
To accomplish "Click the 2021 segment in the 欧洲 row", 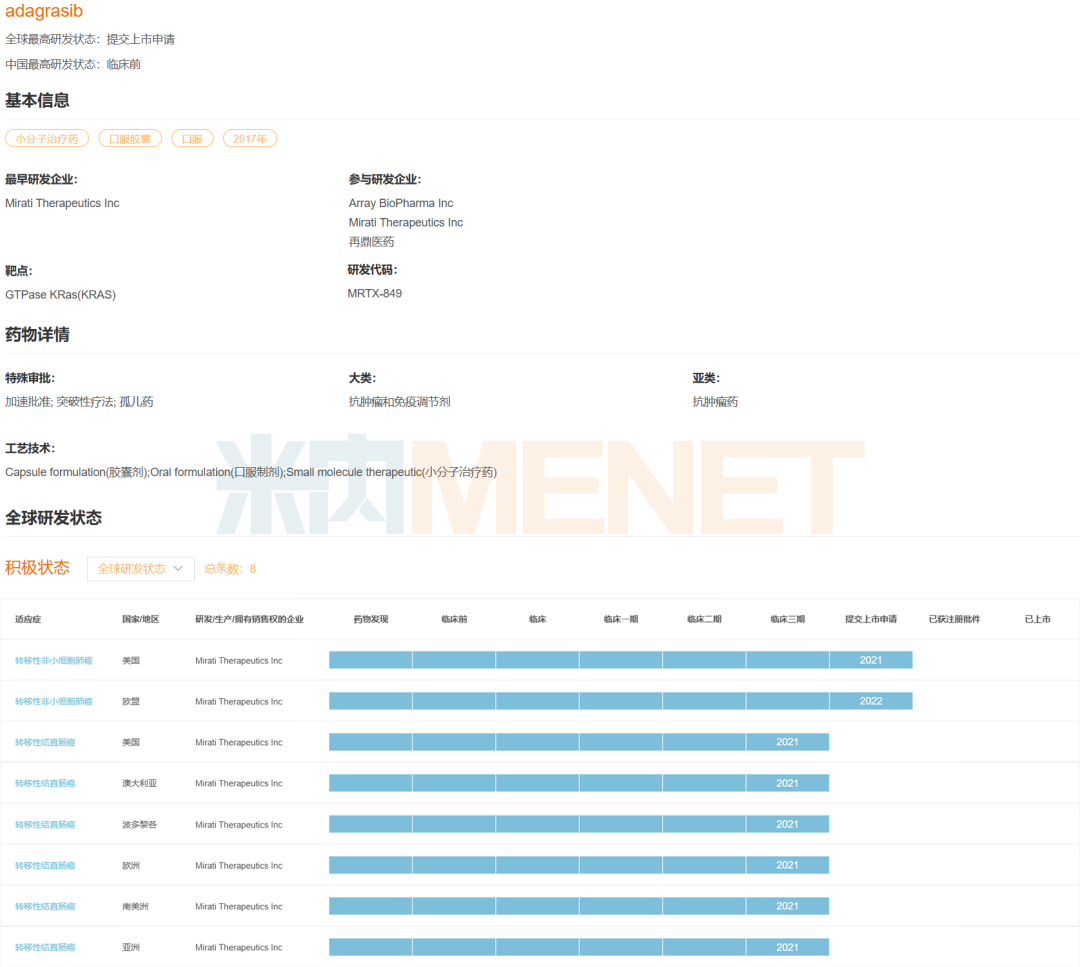I will click(787, 865).
